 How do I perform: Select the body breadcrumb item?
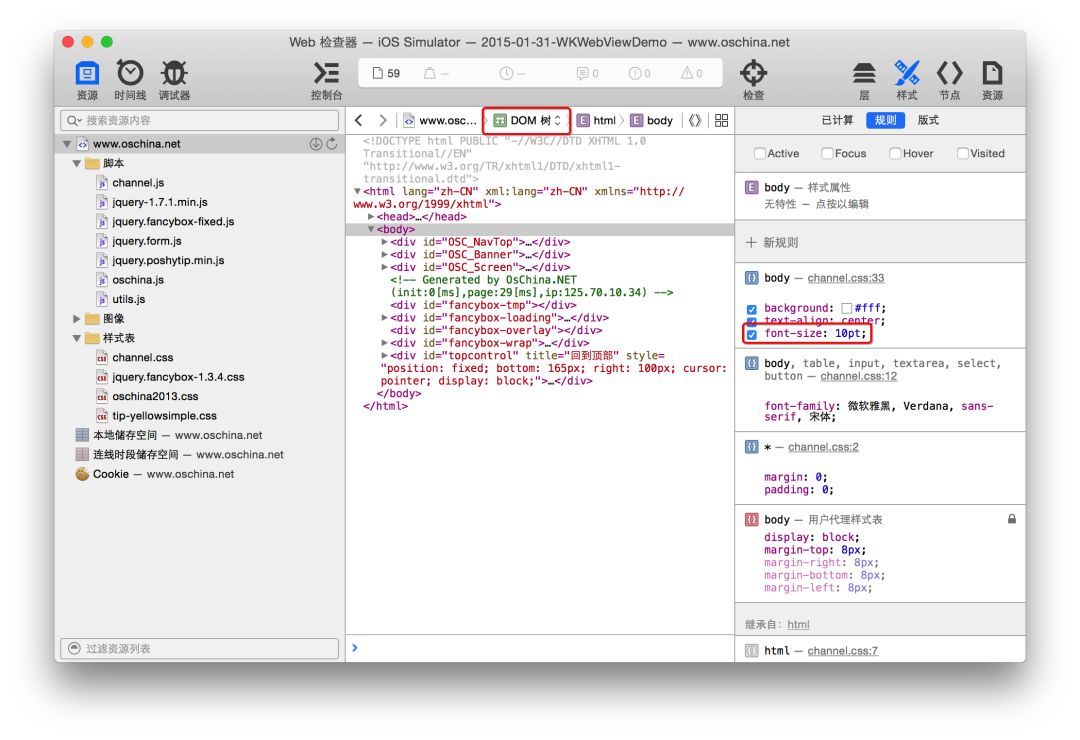point(652,121)
